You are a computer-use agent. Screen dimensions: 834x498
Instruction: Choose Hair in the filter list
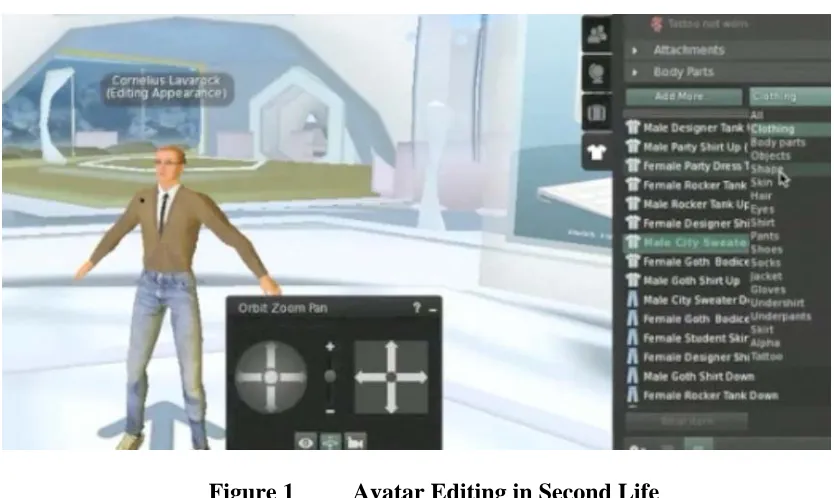[x=761, y=196]
